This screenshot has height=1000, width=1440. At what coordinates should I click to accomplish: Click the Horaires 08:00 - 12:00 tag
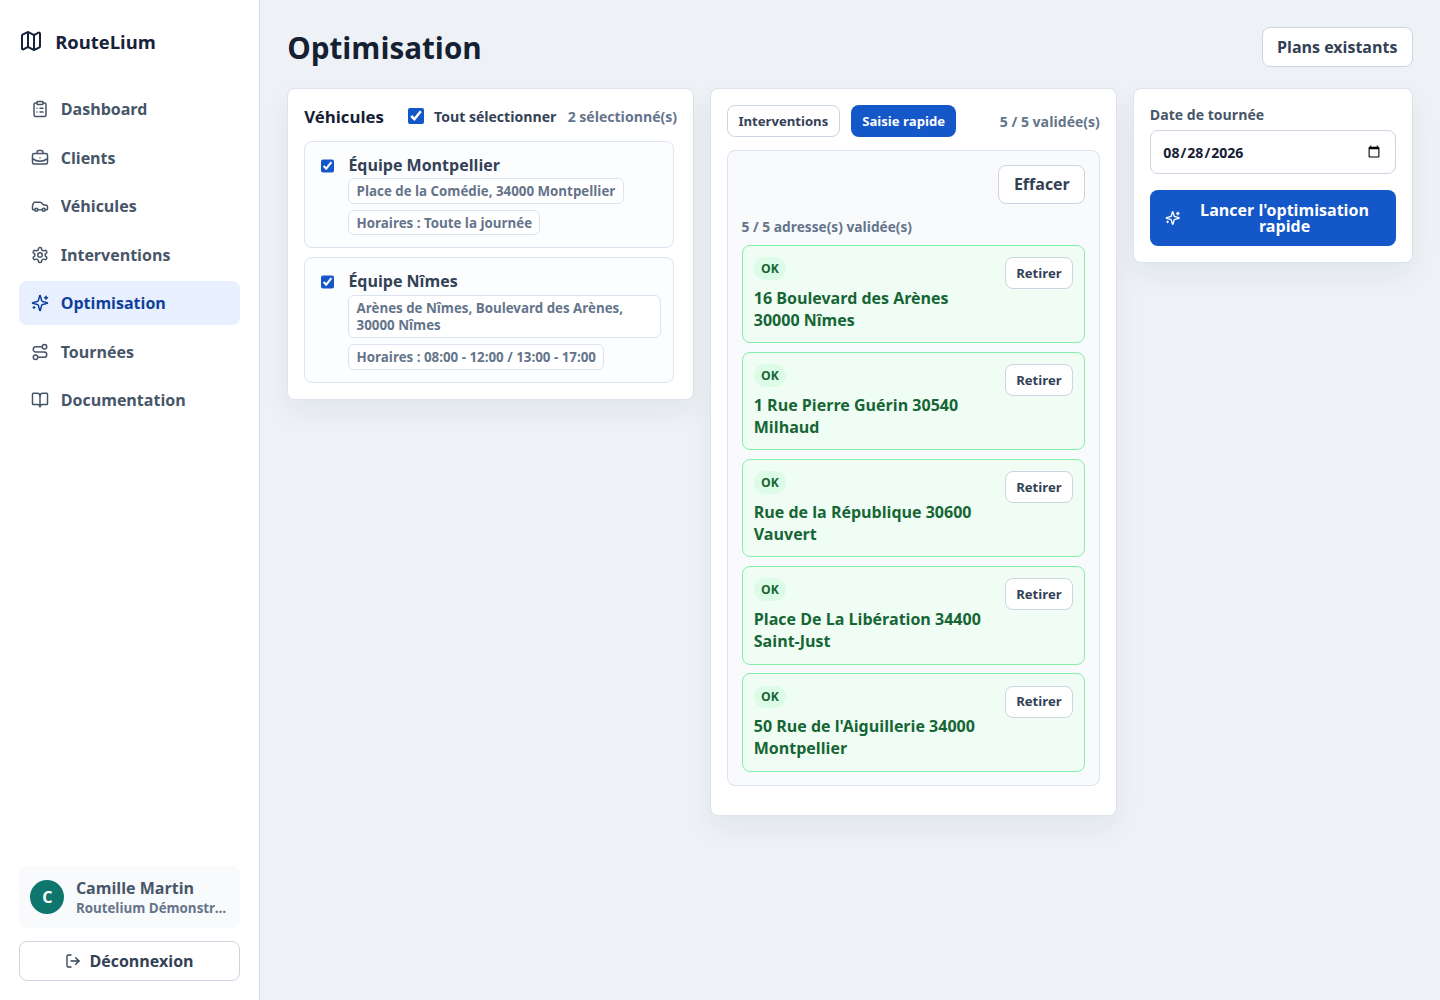(476, 357)
